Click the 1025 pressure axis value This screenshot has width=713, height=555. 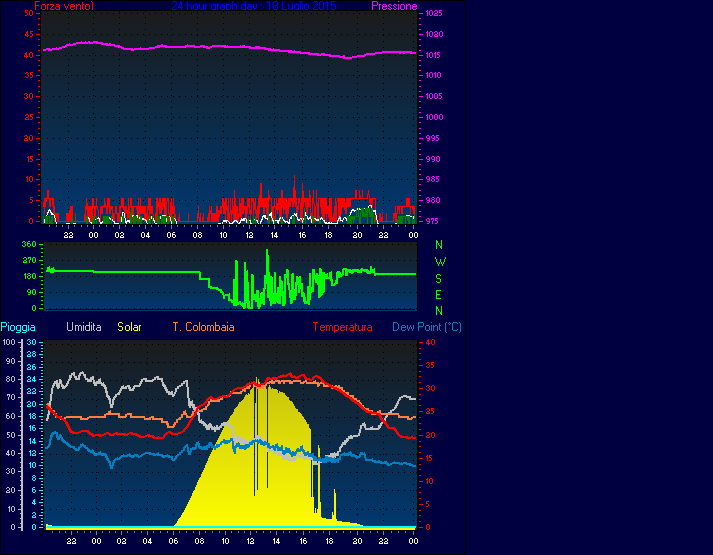click(433, 14)
